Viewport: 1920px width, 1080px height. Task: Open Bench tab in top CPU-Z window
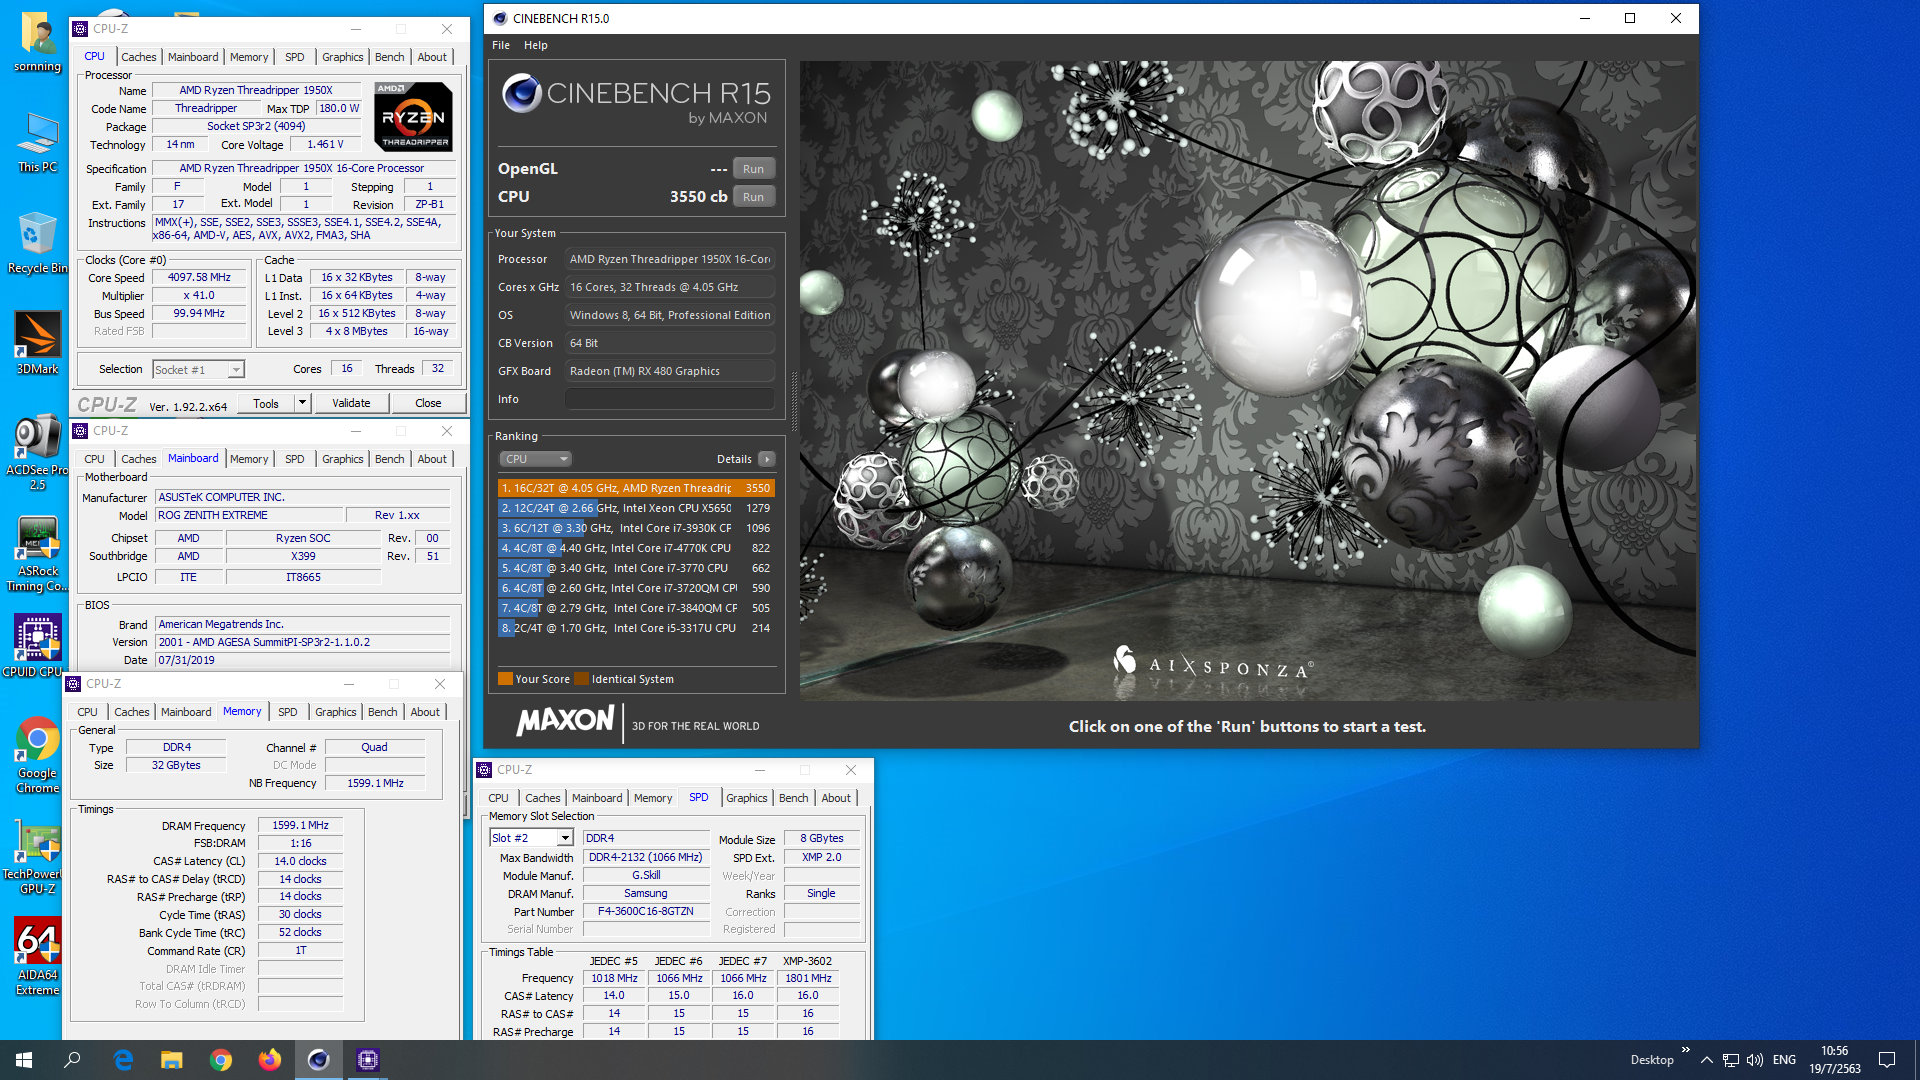(x=390, y=57)
